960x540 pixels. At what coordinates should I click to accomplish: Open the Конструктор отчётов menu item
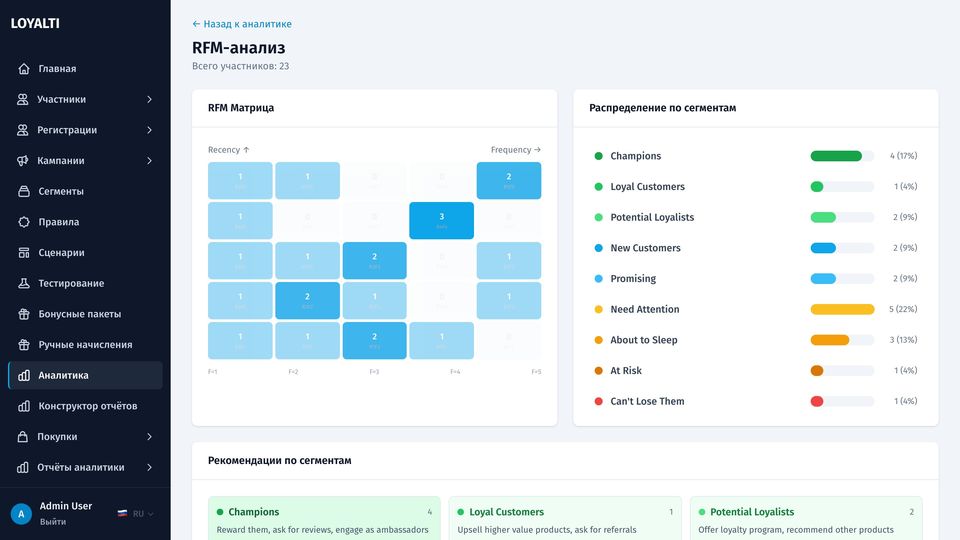[85, 406]
